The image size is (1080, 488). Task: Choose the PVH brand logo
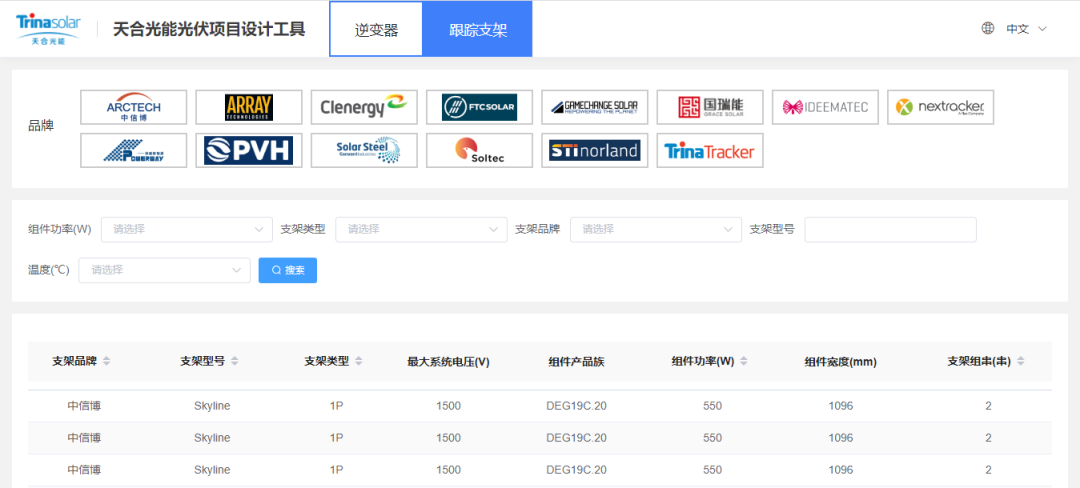tap(249, 151)
